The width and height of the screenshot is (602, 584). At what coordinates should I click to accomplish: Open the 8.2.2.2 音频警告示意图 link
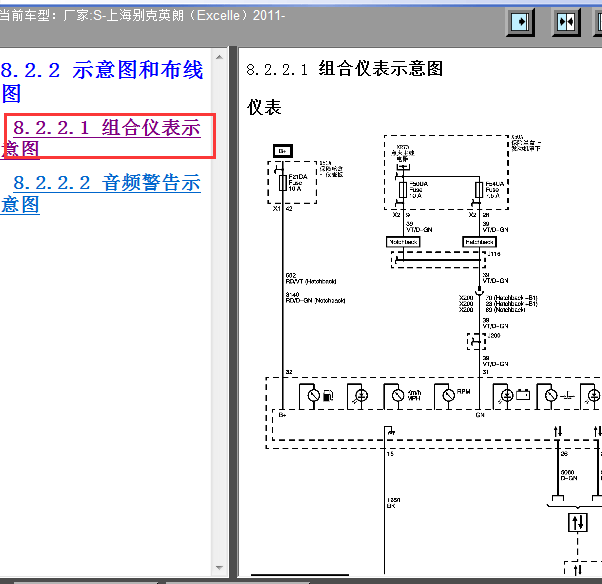(101, 193)
